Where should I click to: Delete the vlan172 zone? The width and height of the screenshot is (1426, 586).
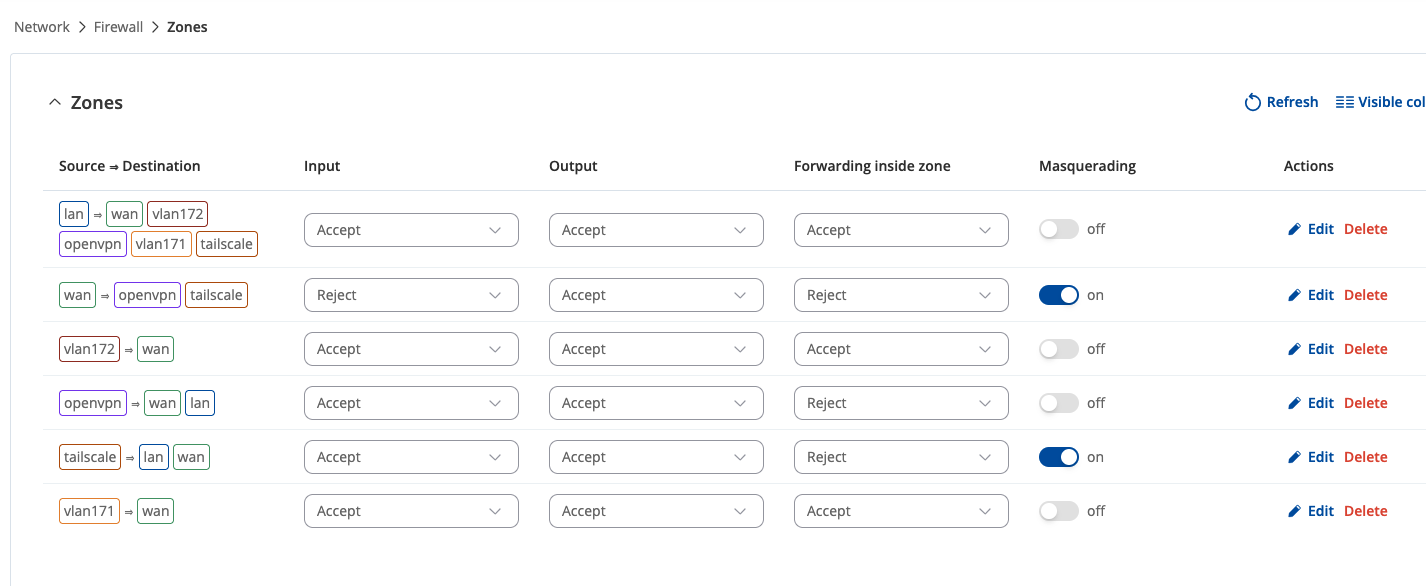(1365, 349)
